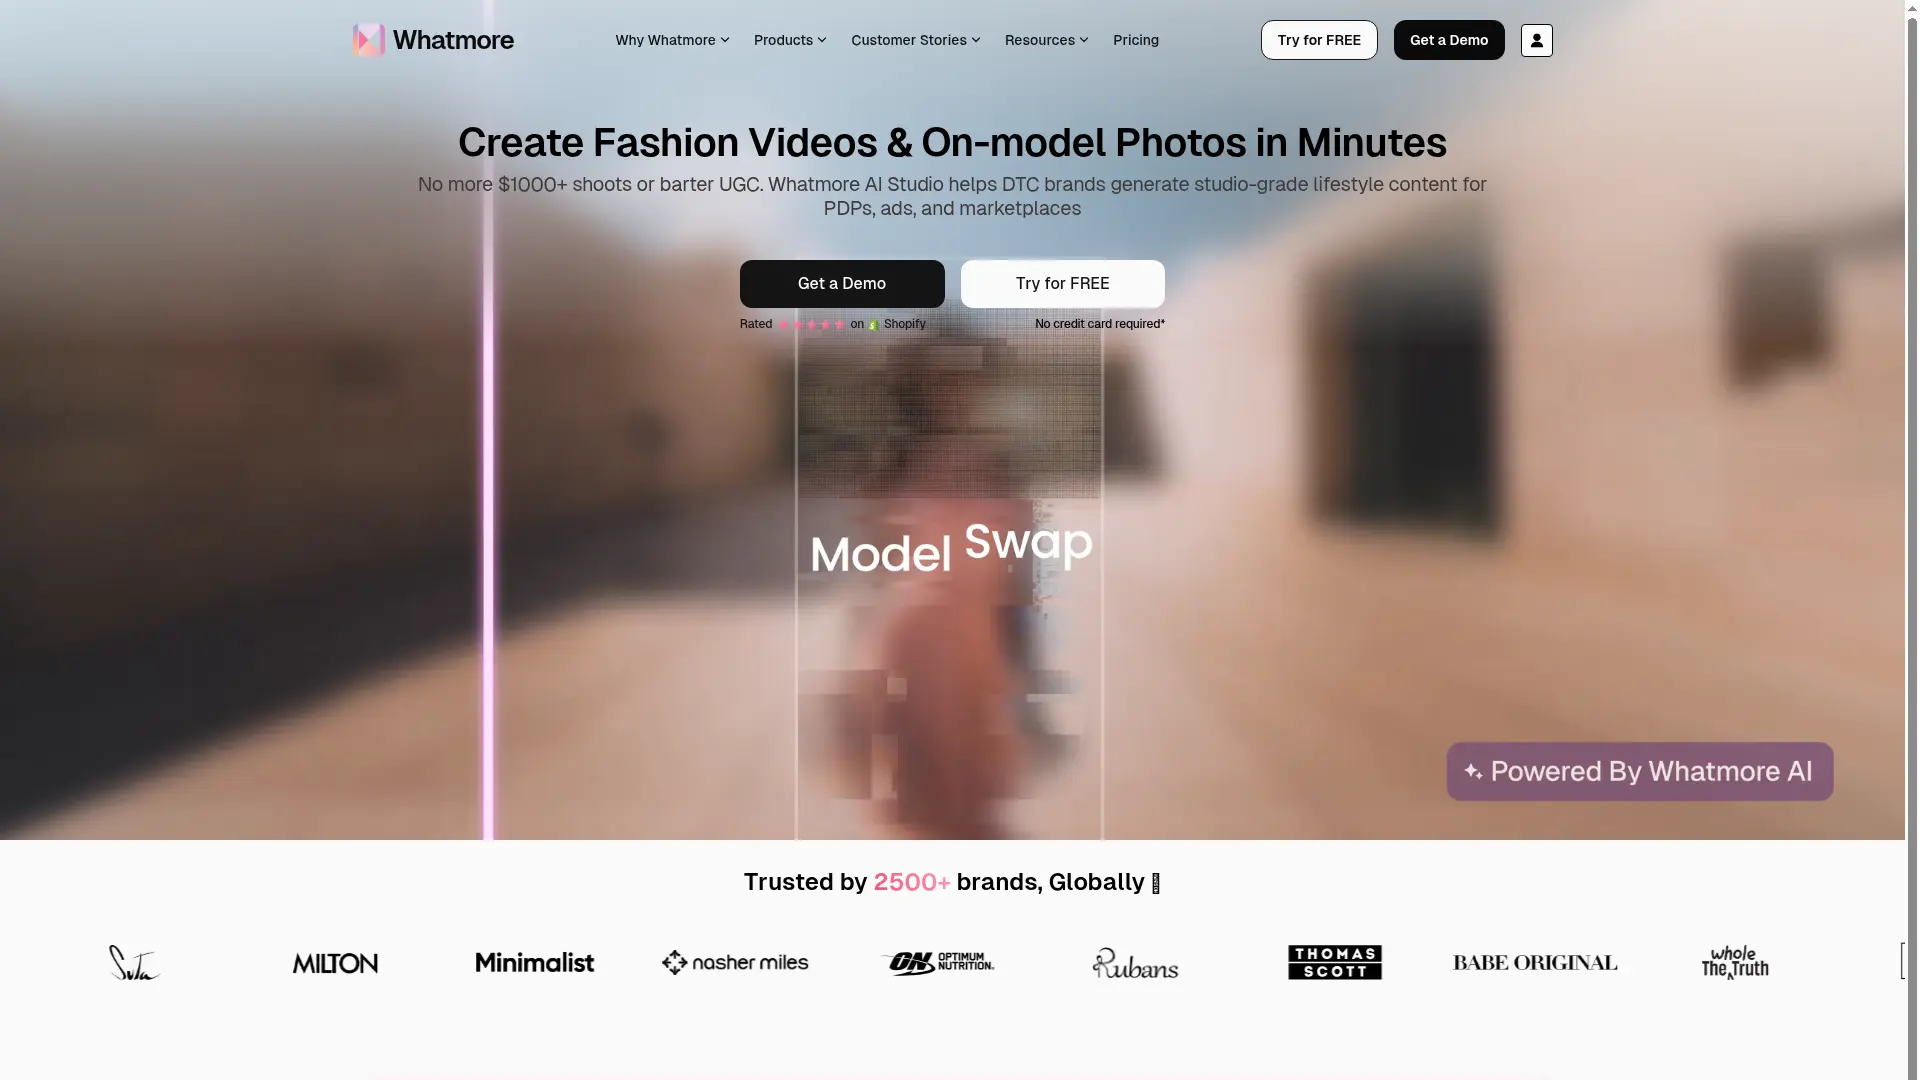
Task: Open the Resources dropdown menu
Action: [x=1046, y=40]
